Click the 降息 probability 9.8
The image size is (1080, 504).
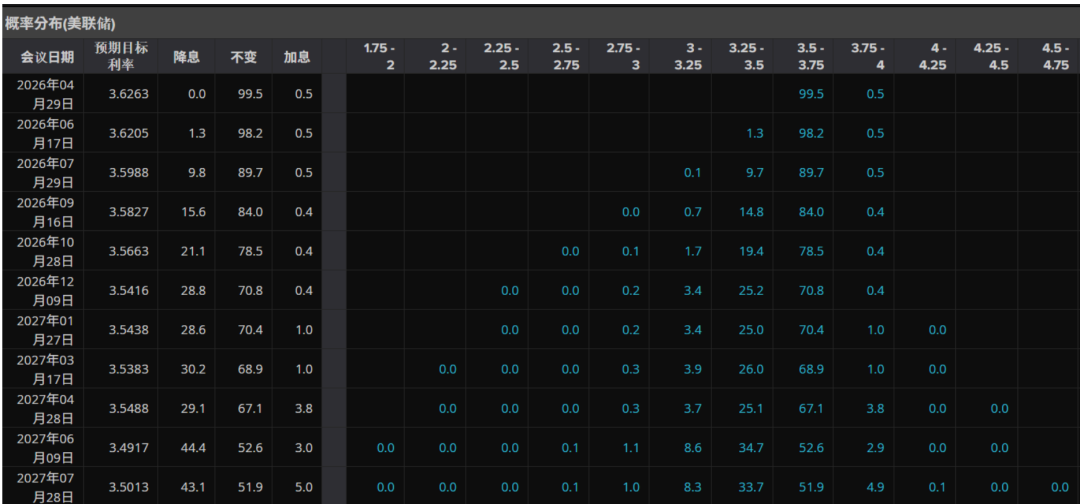(197, 173)
